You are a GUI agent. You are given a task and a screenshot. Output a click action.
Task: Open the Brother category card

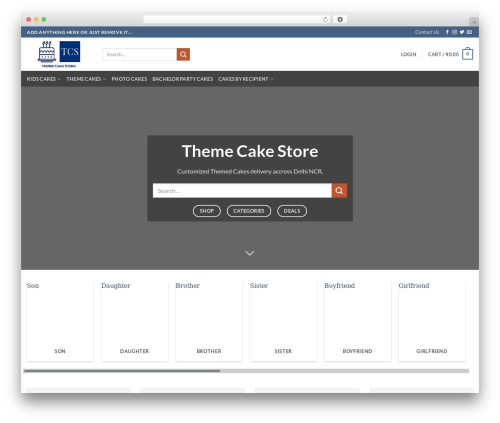click(209, 321)
